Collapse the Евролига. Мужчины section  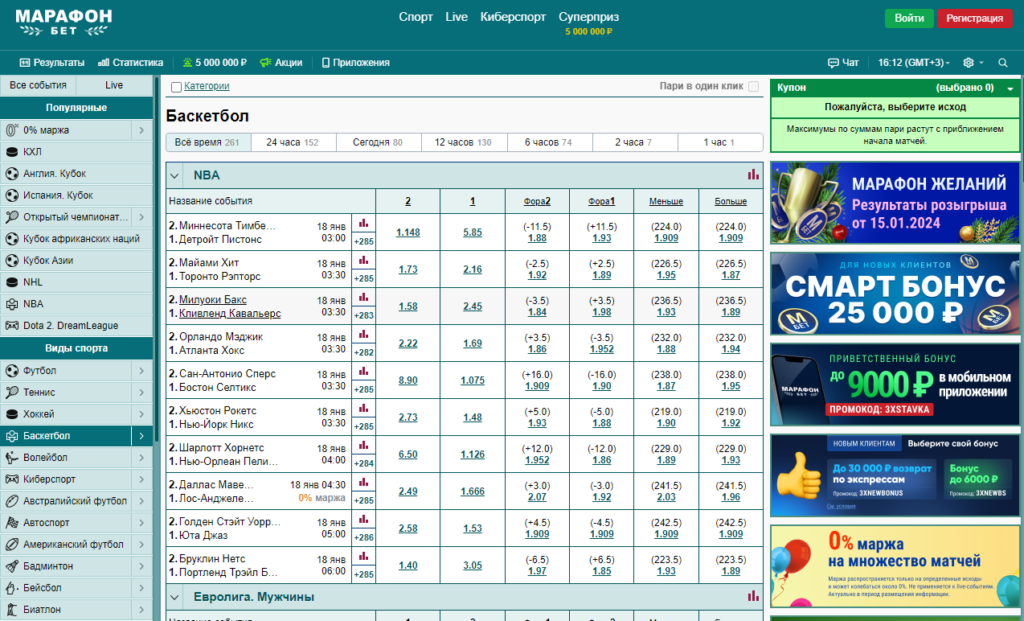[x=174, y=597]
